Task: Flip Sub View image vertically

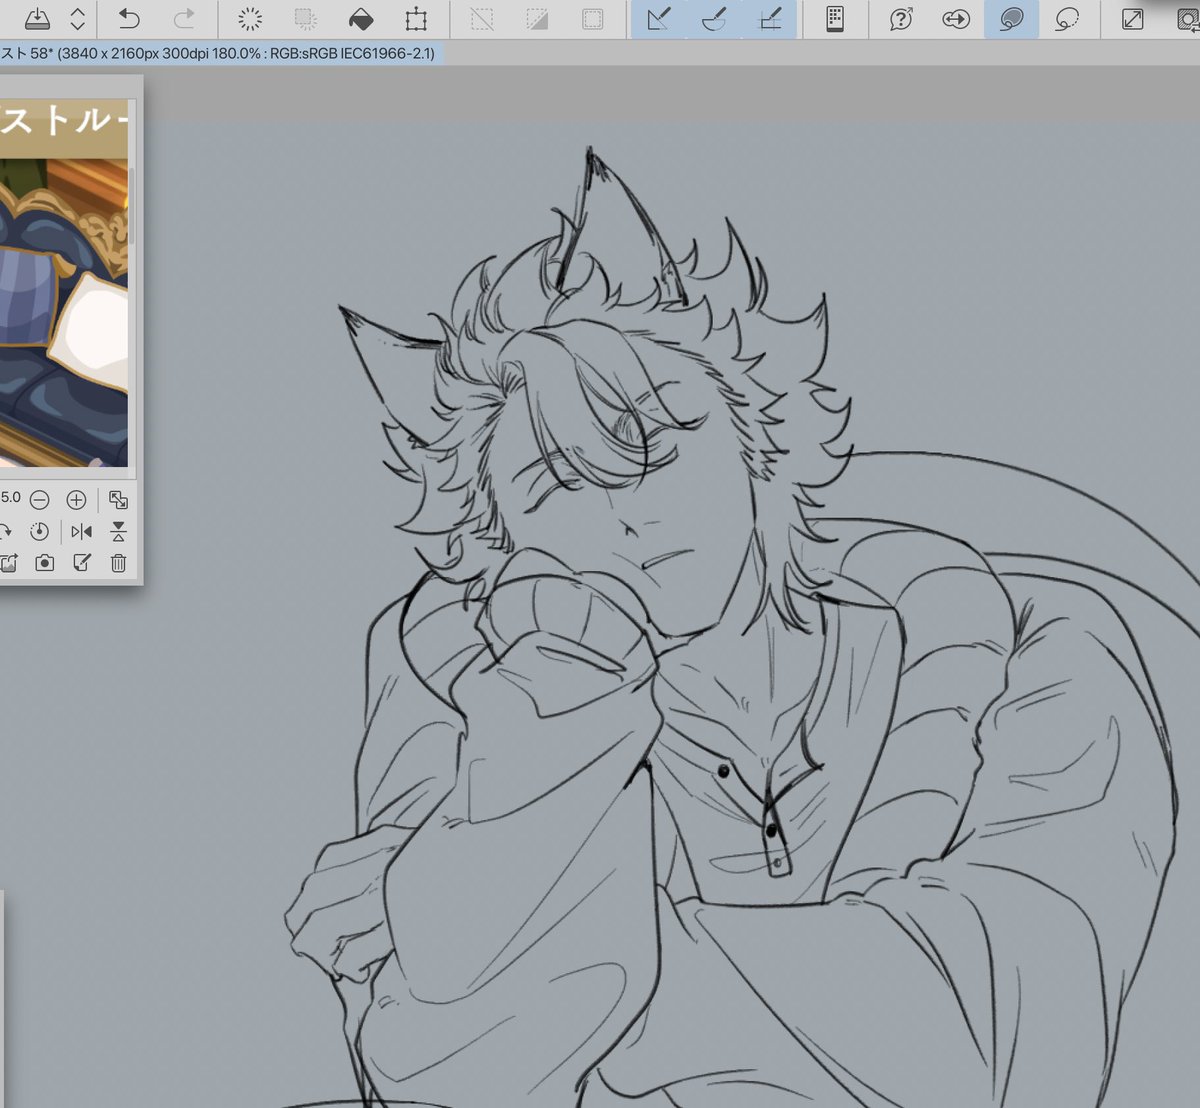Action: pos(118,531)
